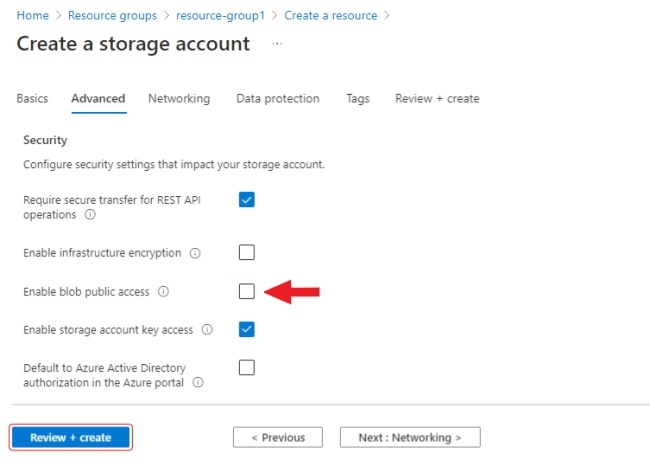Click info icon beside Require secure transfer
The height and width of the screenshot is (466, 650).
[x=90, y=215]
